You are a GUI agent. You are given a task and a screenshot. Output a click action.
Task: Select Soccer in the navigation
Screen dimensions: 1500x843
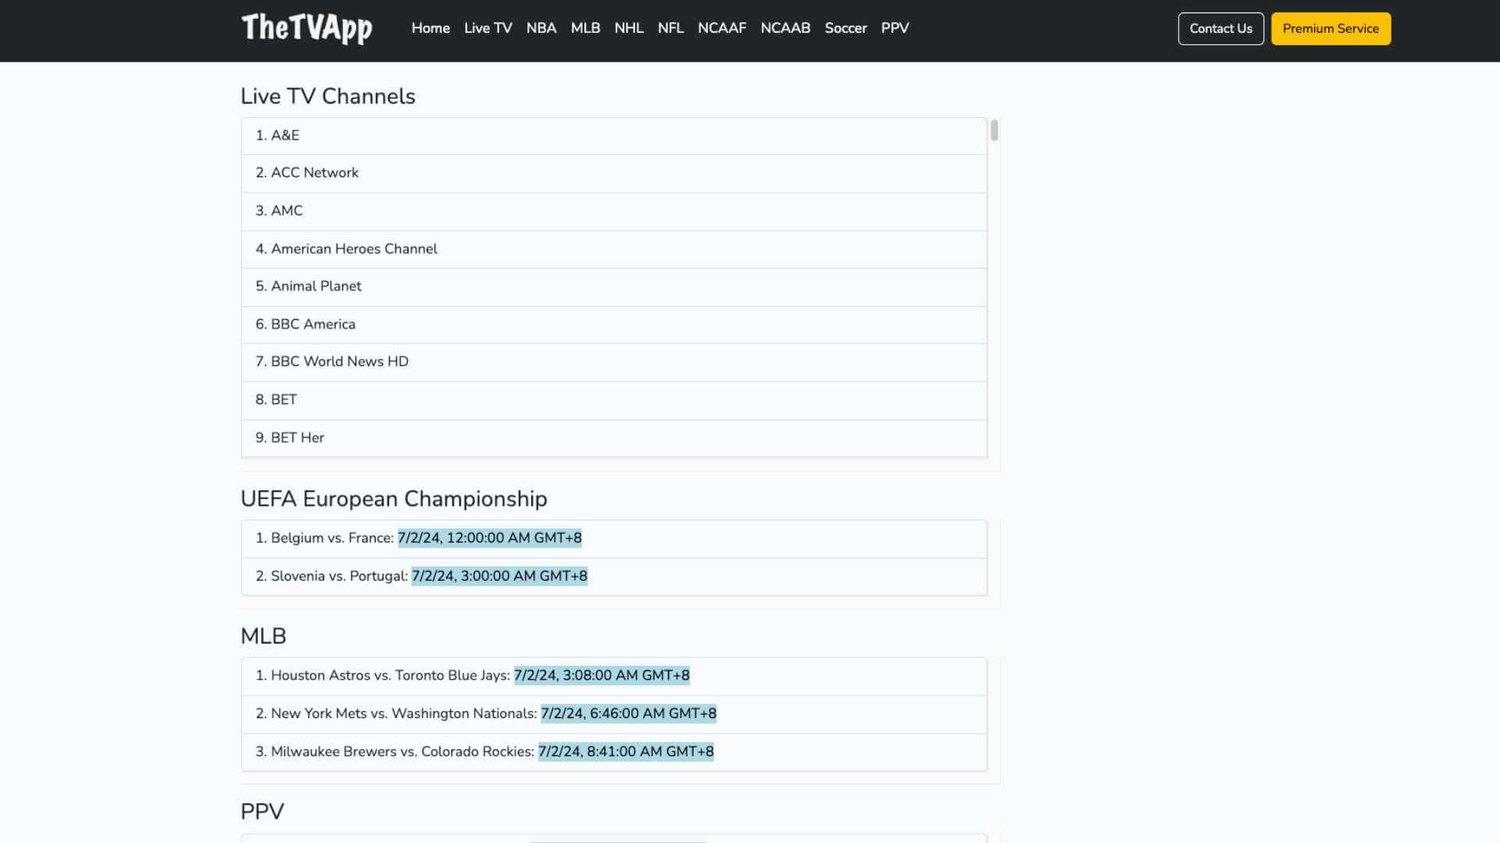[846, 28]
